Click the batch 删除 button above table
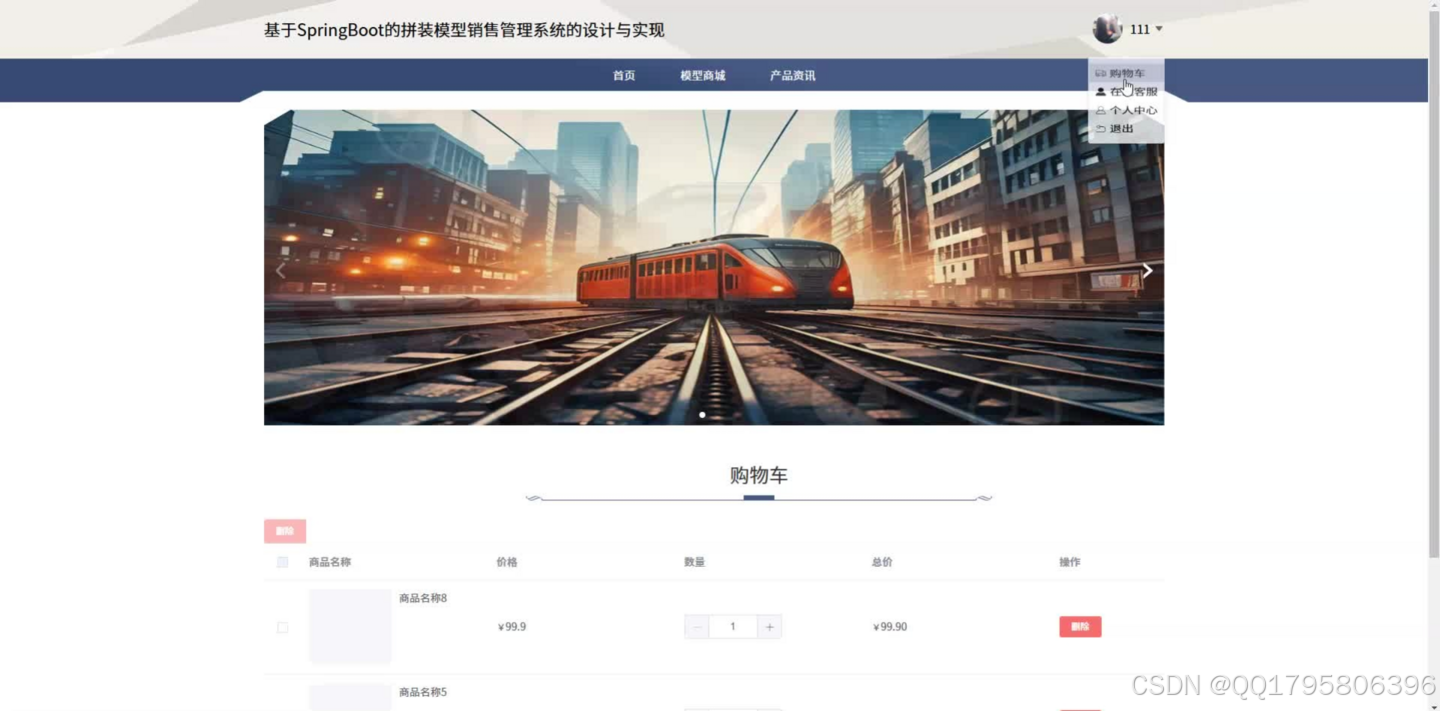This screenshot has height=711, width=1440. pyautogui.click(x=285, y=531)
